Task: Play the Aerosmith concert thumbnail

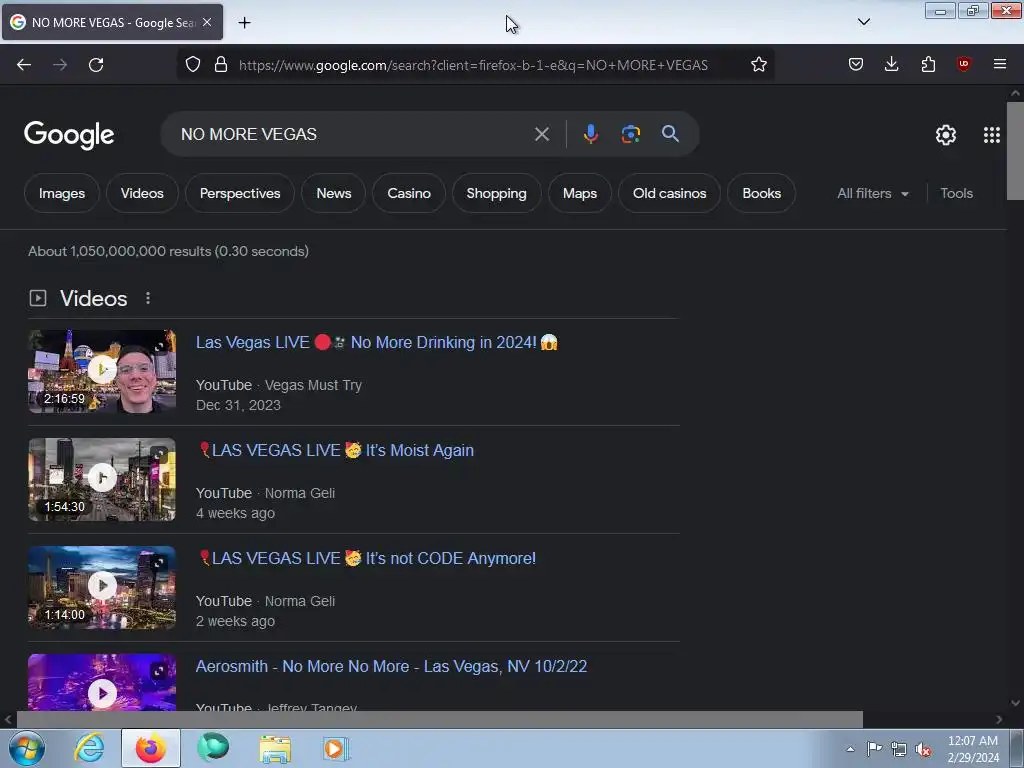Action: (102, 682)
